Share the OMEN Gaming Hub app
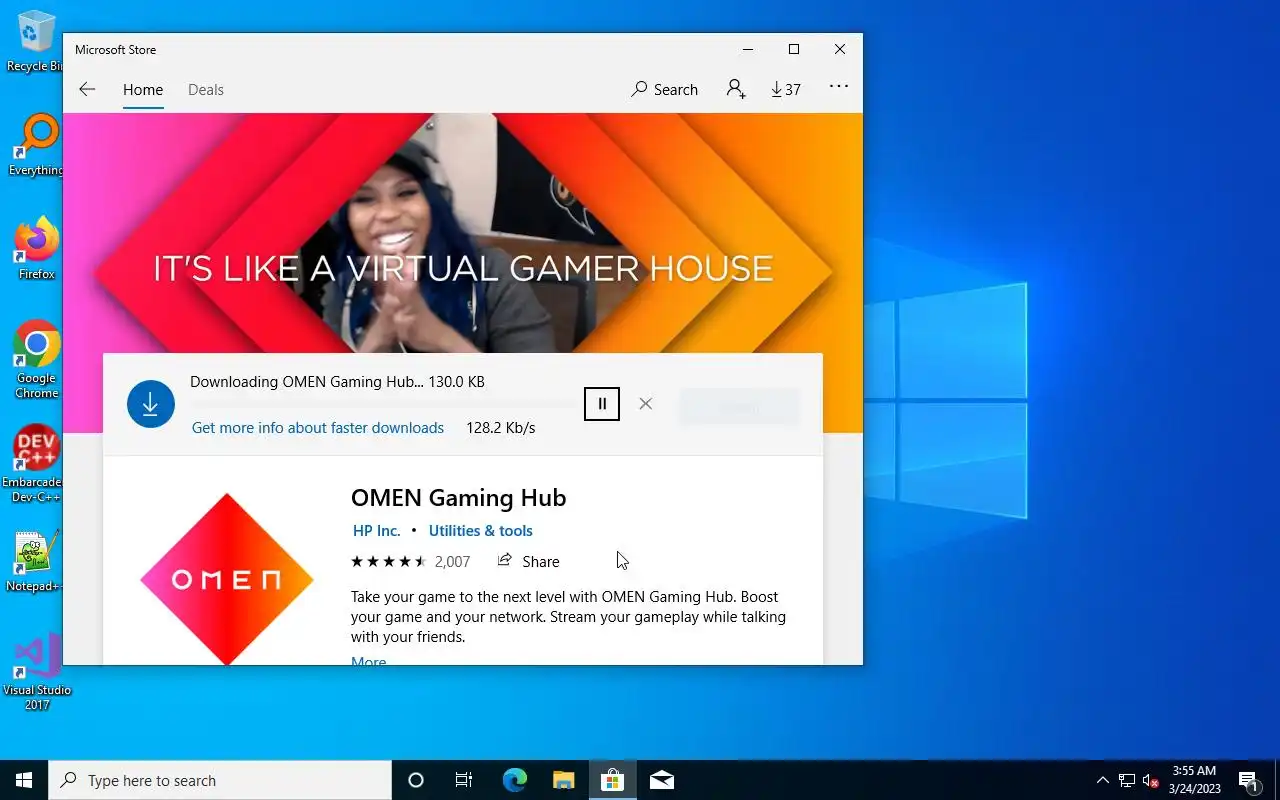 (528, 561)
